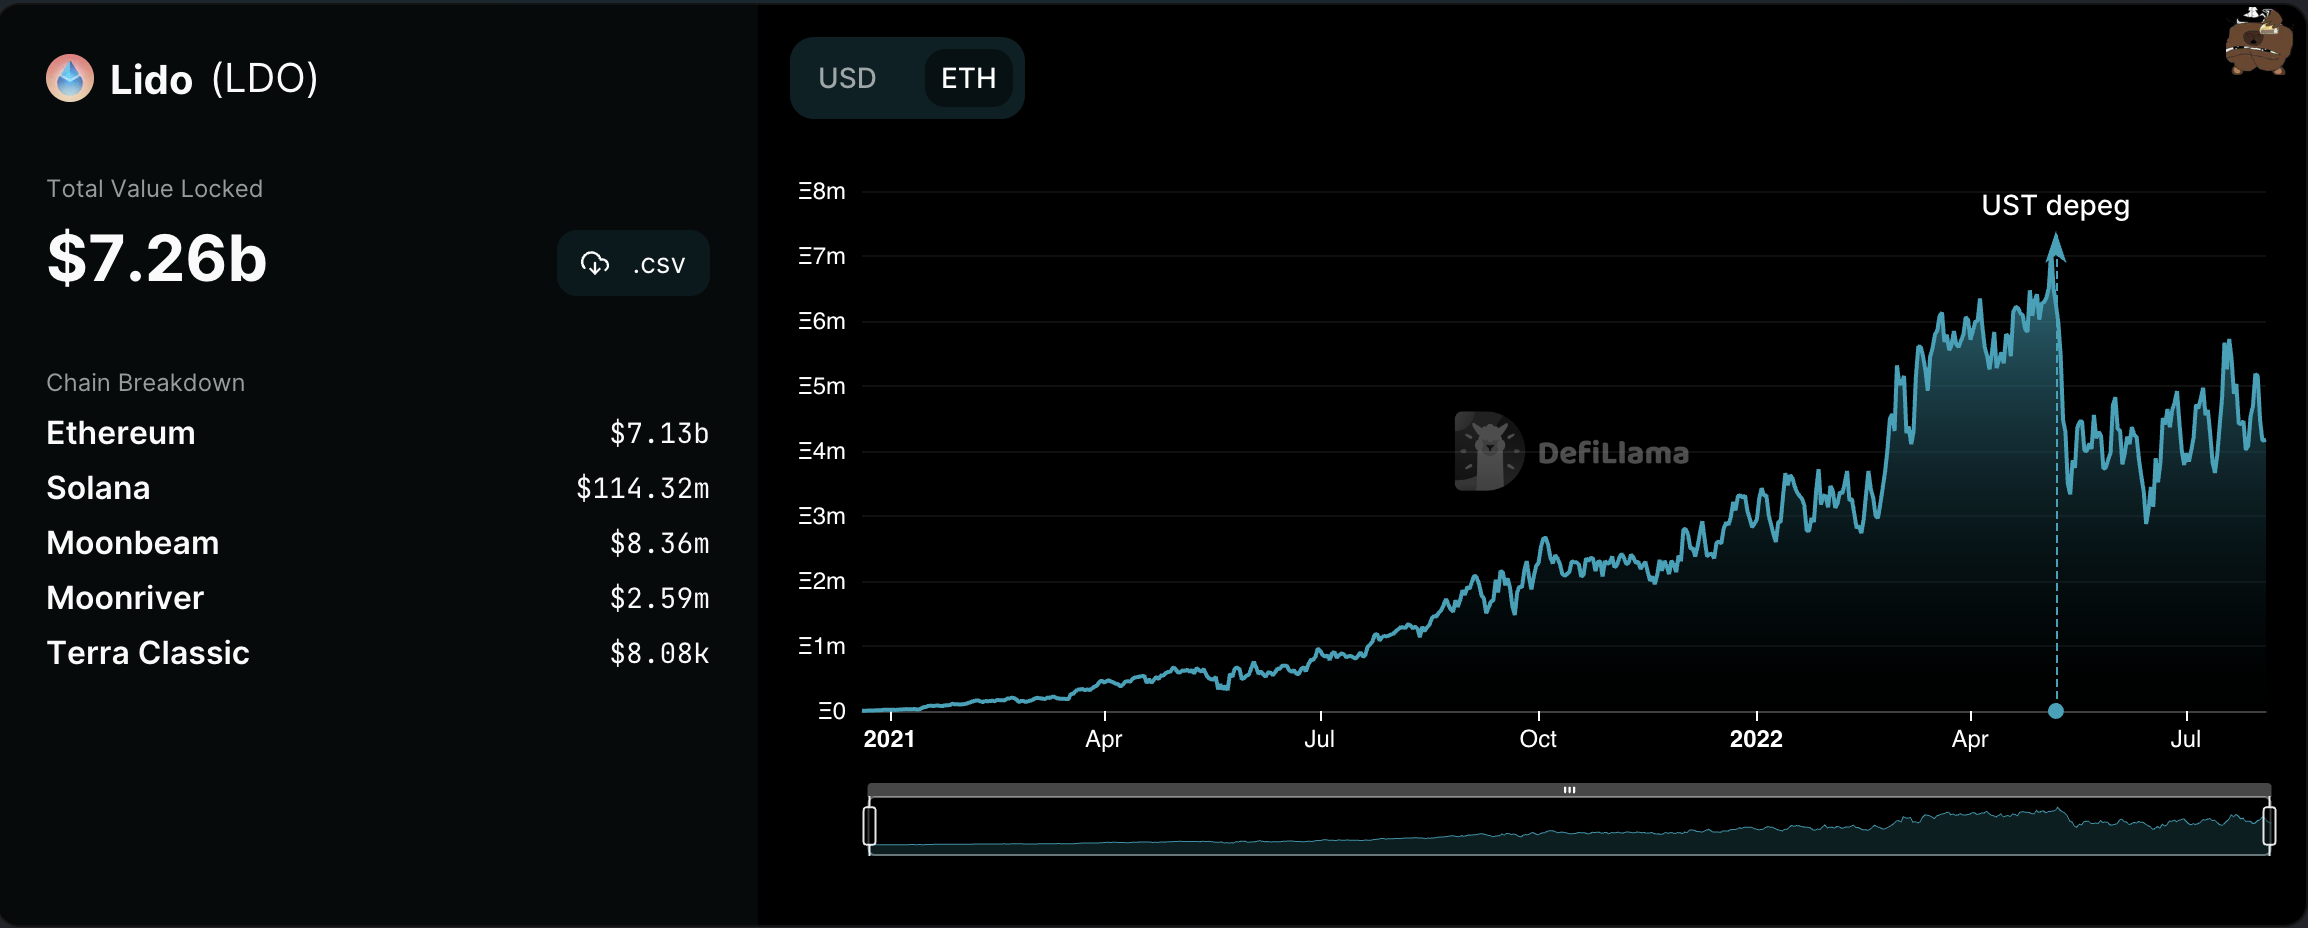The image size is (2308, 928).
Task: Click the UST depeg arrow marker
Action: tap(2055, 246)
